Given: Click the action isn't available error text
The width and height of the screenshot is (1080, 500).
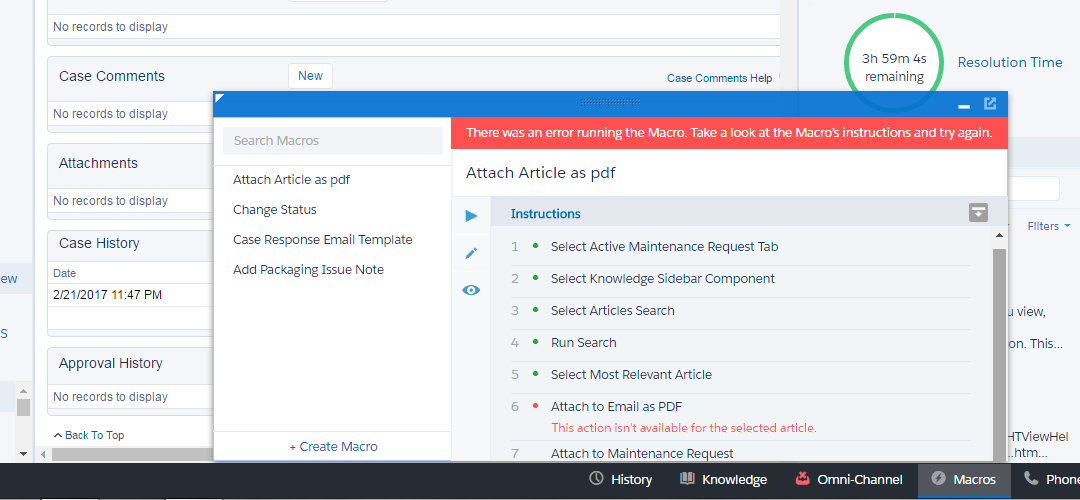Looking at the screenshot, I should pos(683,428).
